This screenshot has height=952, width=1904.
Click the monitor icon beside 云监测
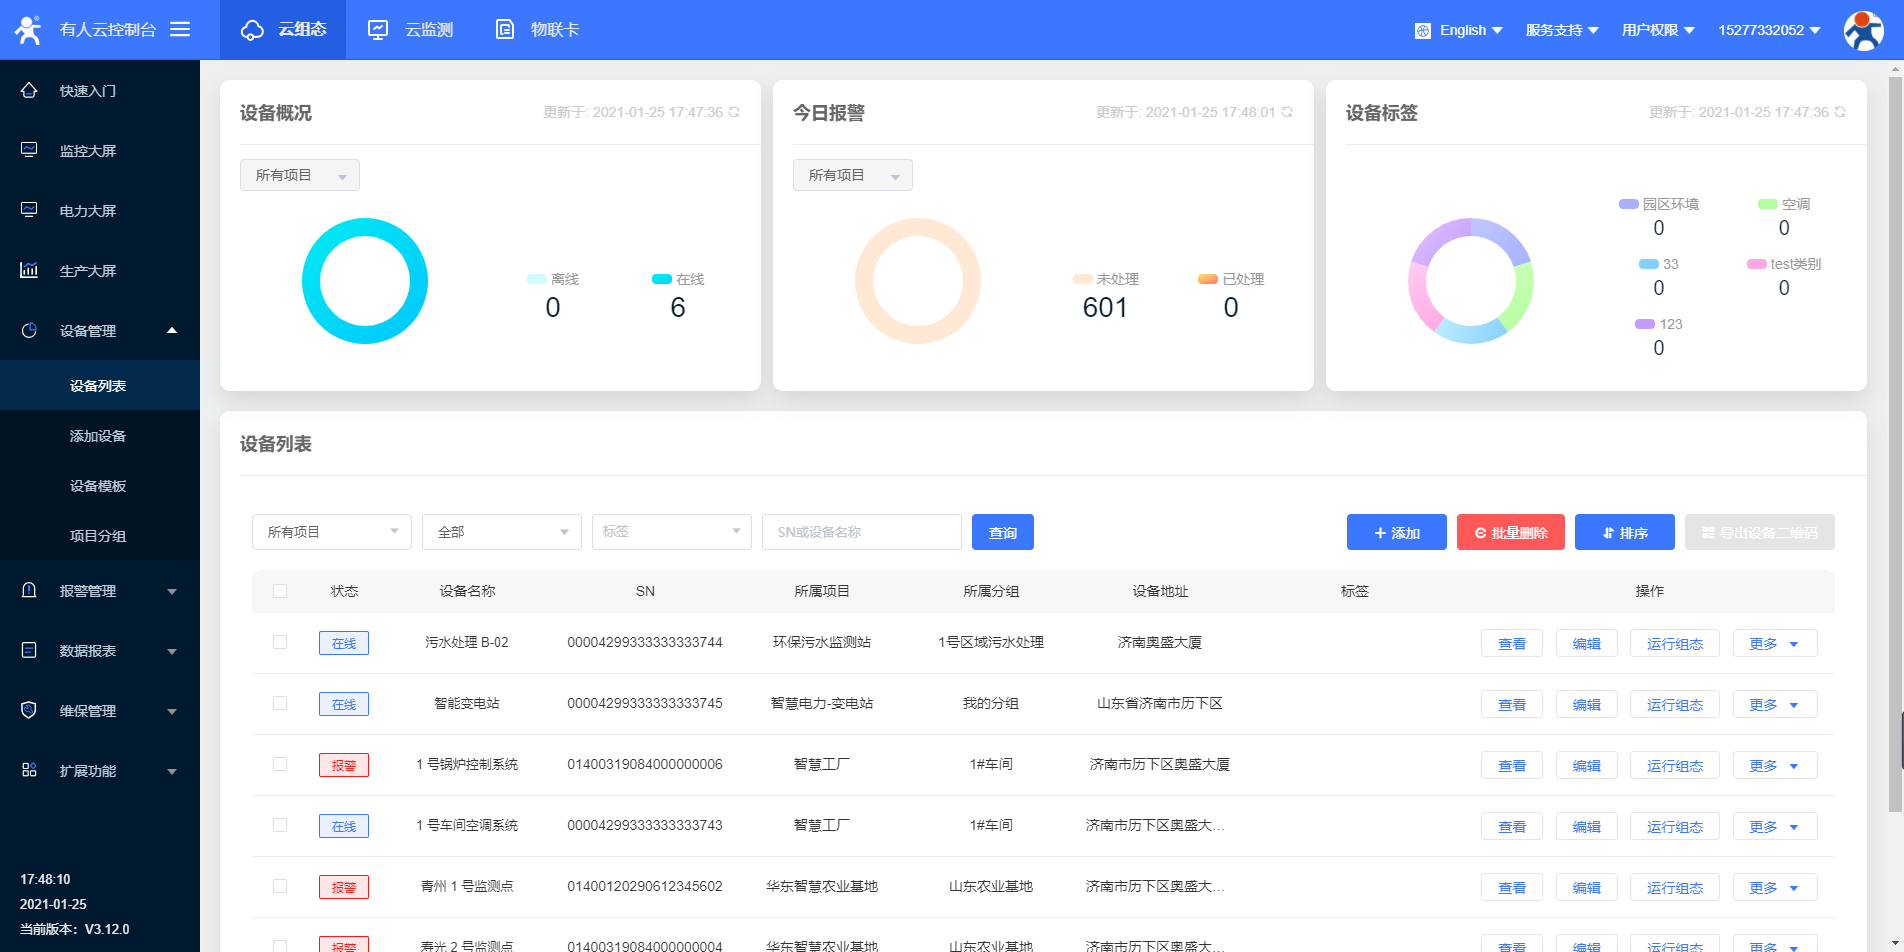(x=378, y=30)
